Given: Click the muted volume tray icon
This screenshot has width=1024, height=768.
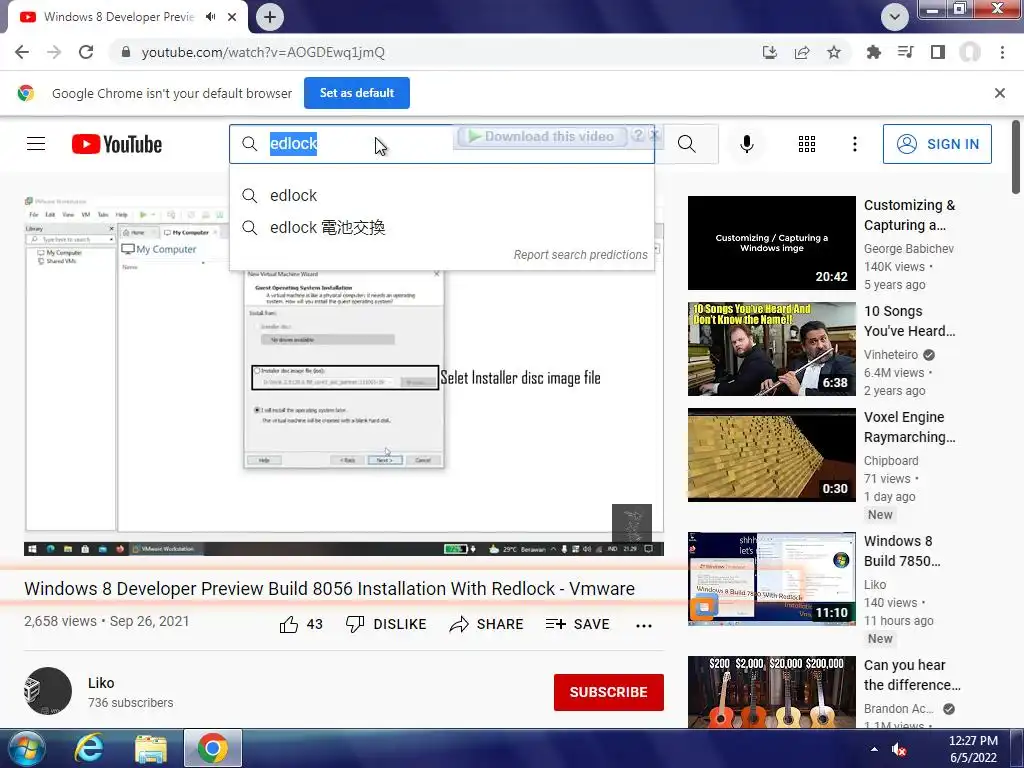Looking at the screenshot, I should pyautogui.click(x=899, y=749).
